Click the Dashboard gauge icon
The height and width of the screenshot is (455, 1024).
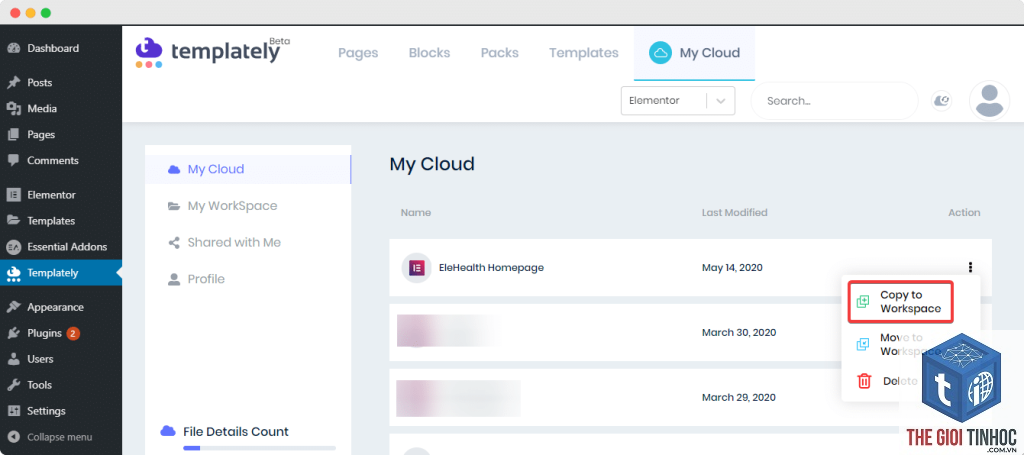13,48
